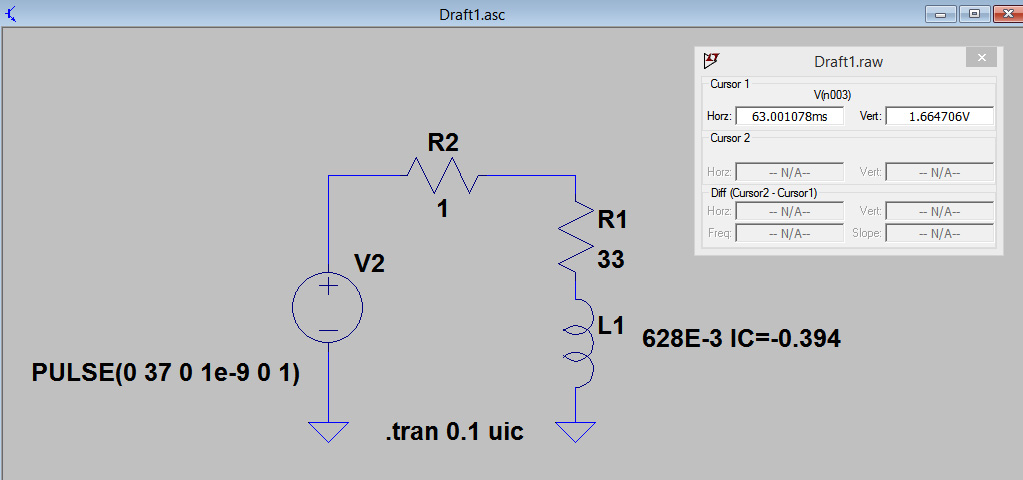Screen dimensions: 1023x480
Task: Click the R1 value label 33
Action: [x=611, y=260]
